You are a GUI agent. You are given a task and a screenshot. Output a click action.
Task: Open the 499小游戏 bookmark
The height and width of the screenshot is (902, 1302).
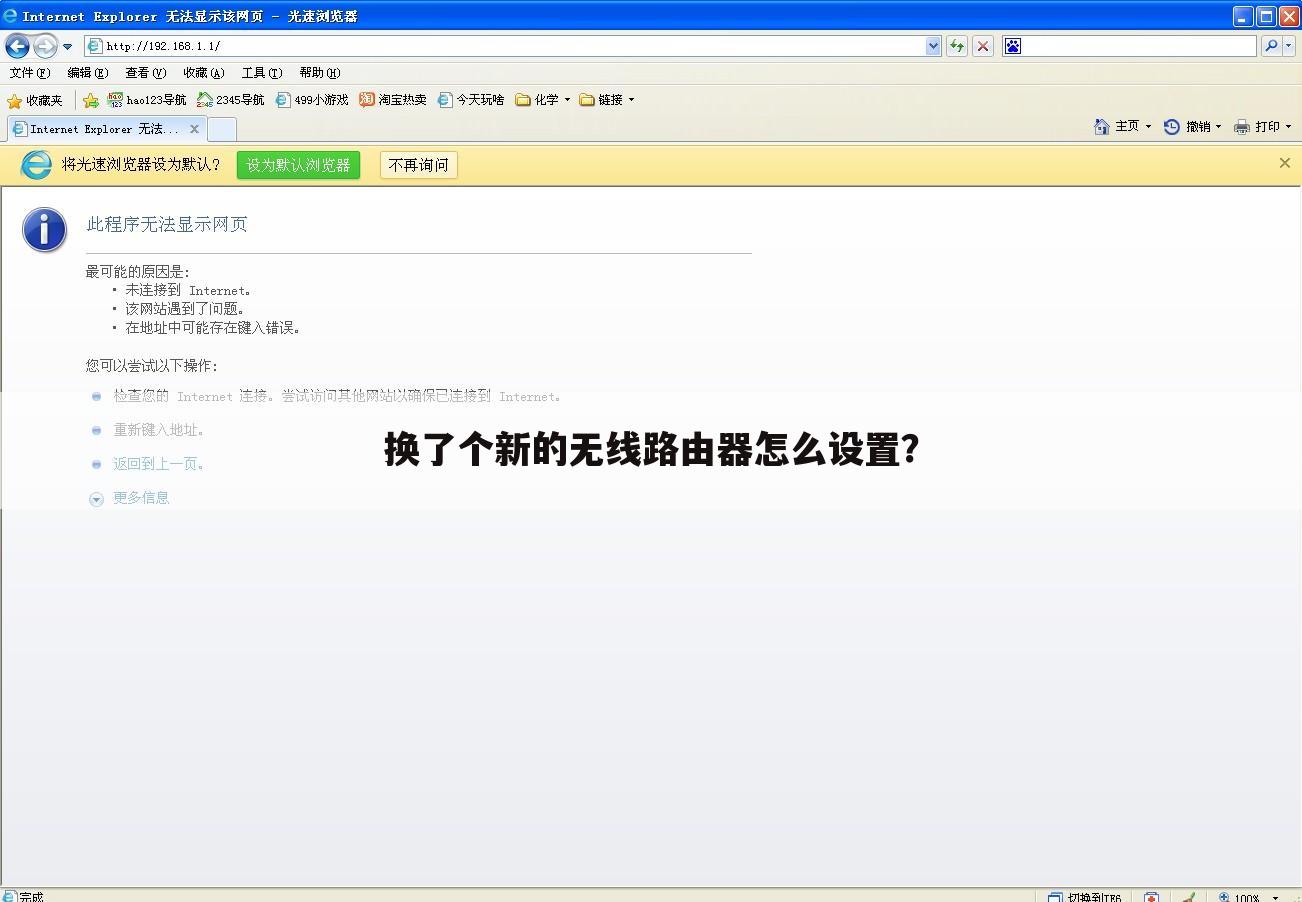pyautogui.click(x=312, y=100)
